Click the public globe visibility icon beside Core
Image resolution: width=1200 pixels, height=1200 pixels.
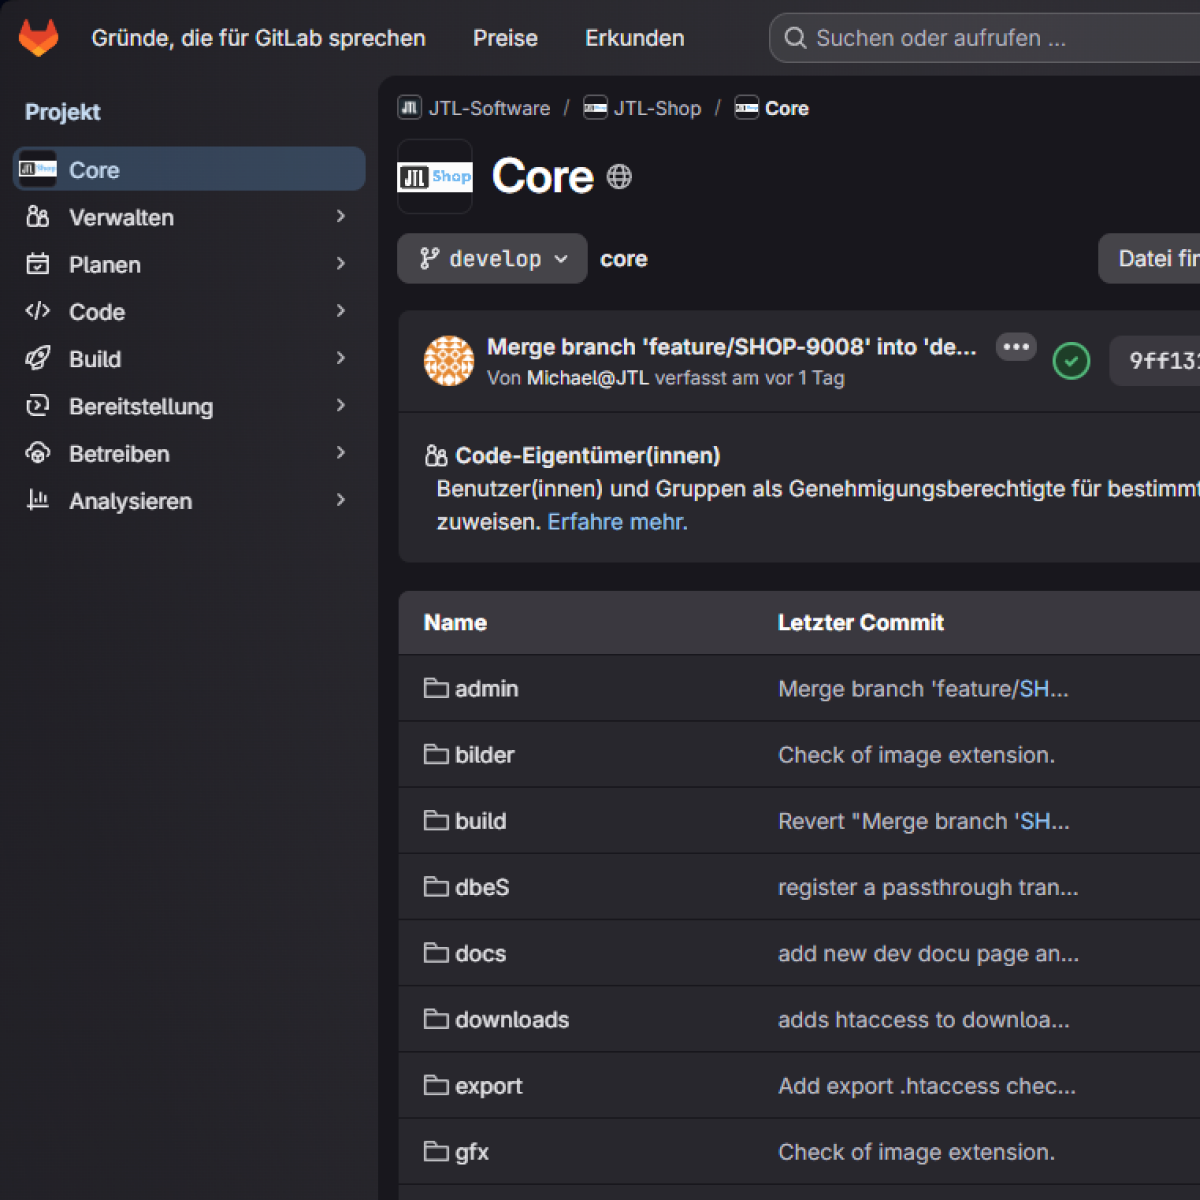click(619, 177)
